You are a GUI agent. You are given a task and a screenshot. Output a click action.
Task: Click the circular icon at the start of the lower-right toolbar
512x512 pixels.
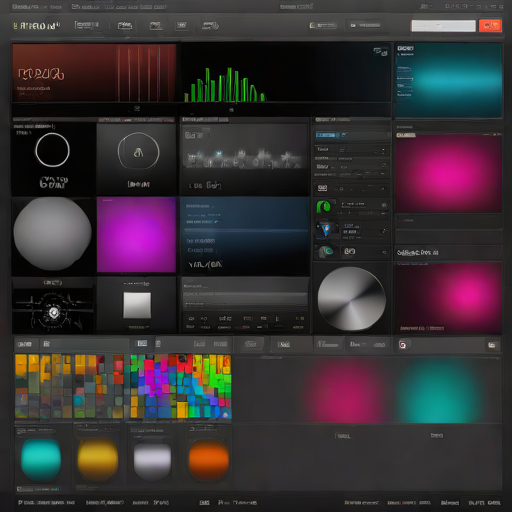(x=403, y=345)
